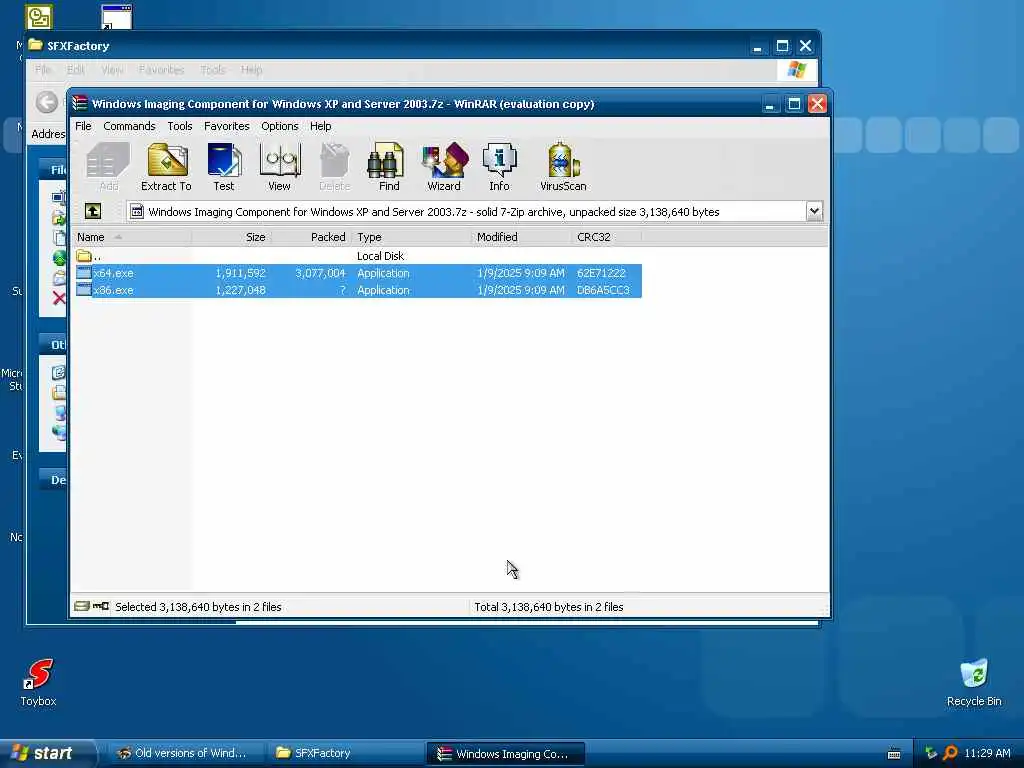Click the tray keyboard icon
The width and height of the screenshot is (1024, 768).
tap(894, 754)
